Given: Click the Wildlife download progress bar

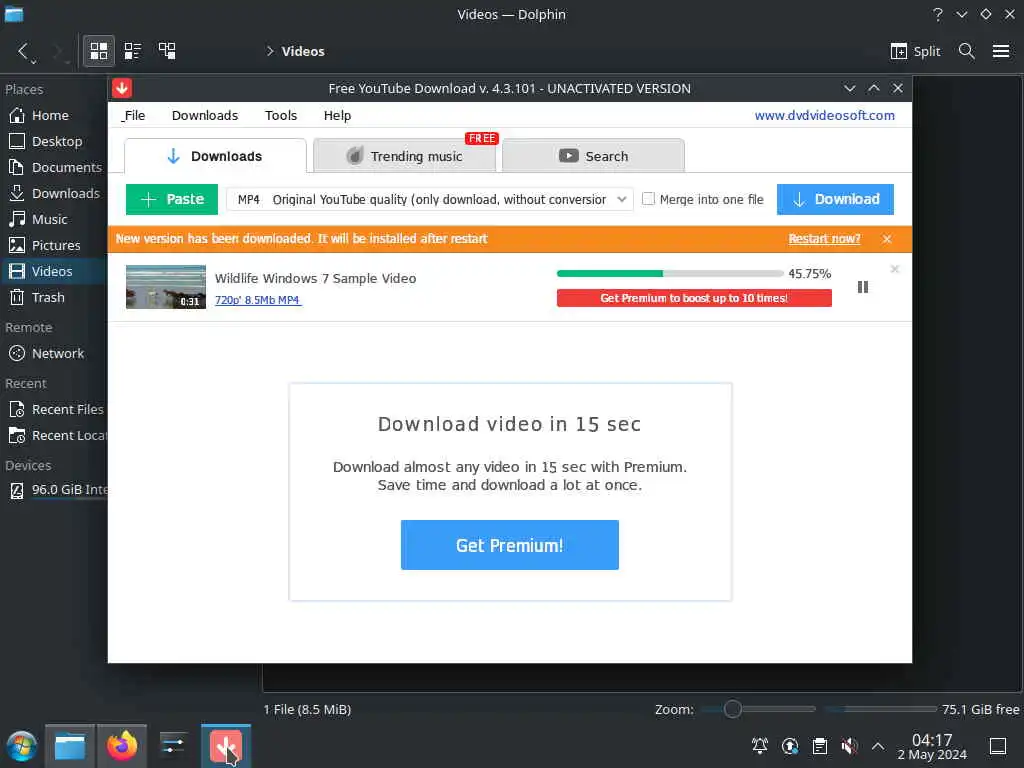Looking at the screenshot, I should click(x=669, y=274).
